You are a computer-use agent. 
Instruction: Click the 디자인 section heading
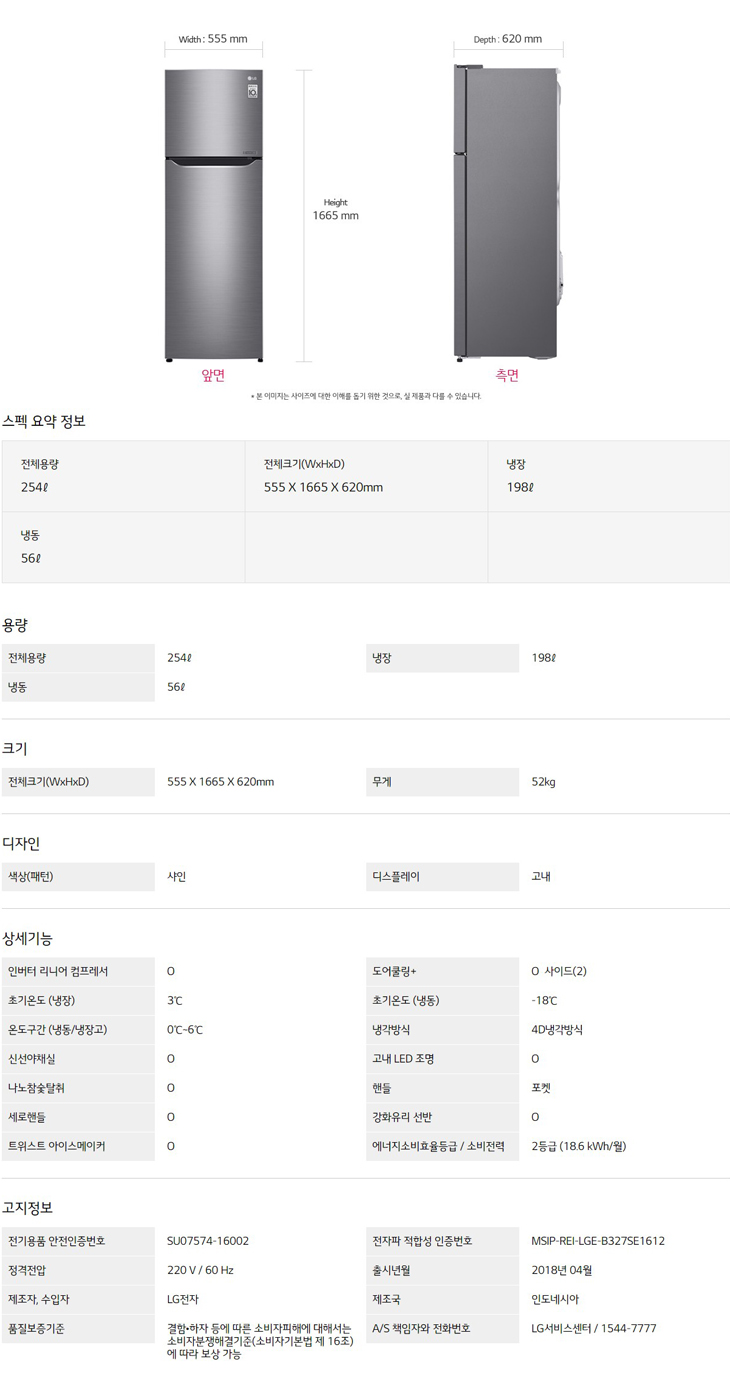[21, 844]
